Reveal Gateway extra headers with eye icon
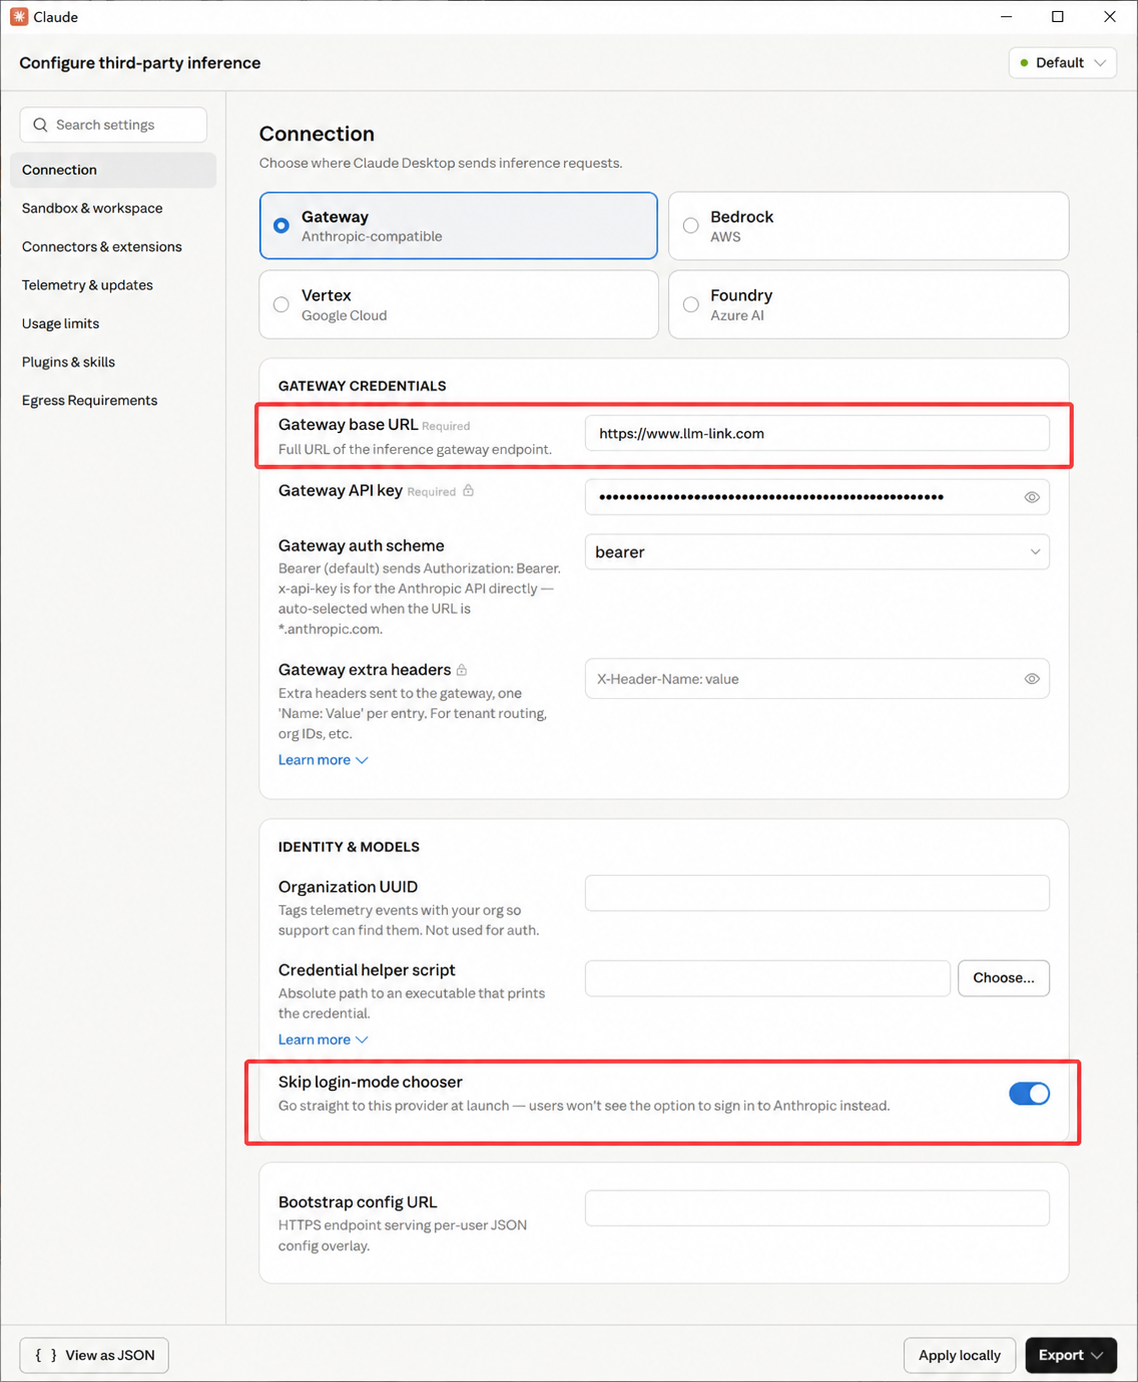This screenshot has width=1138, height=1382. pyautogui.click(x=1032, y=679)
